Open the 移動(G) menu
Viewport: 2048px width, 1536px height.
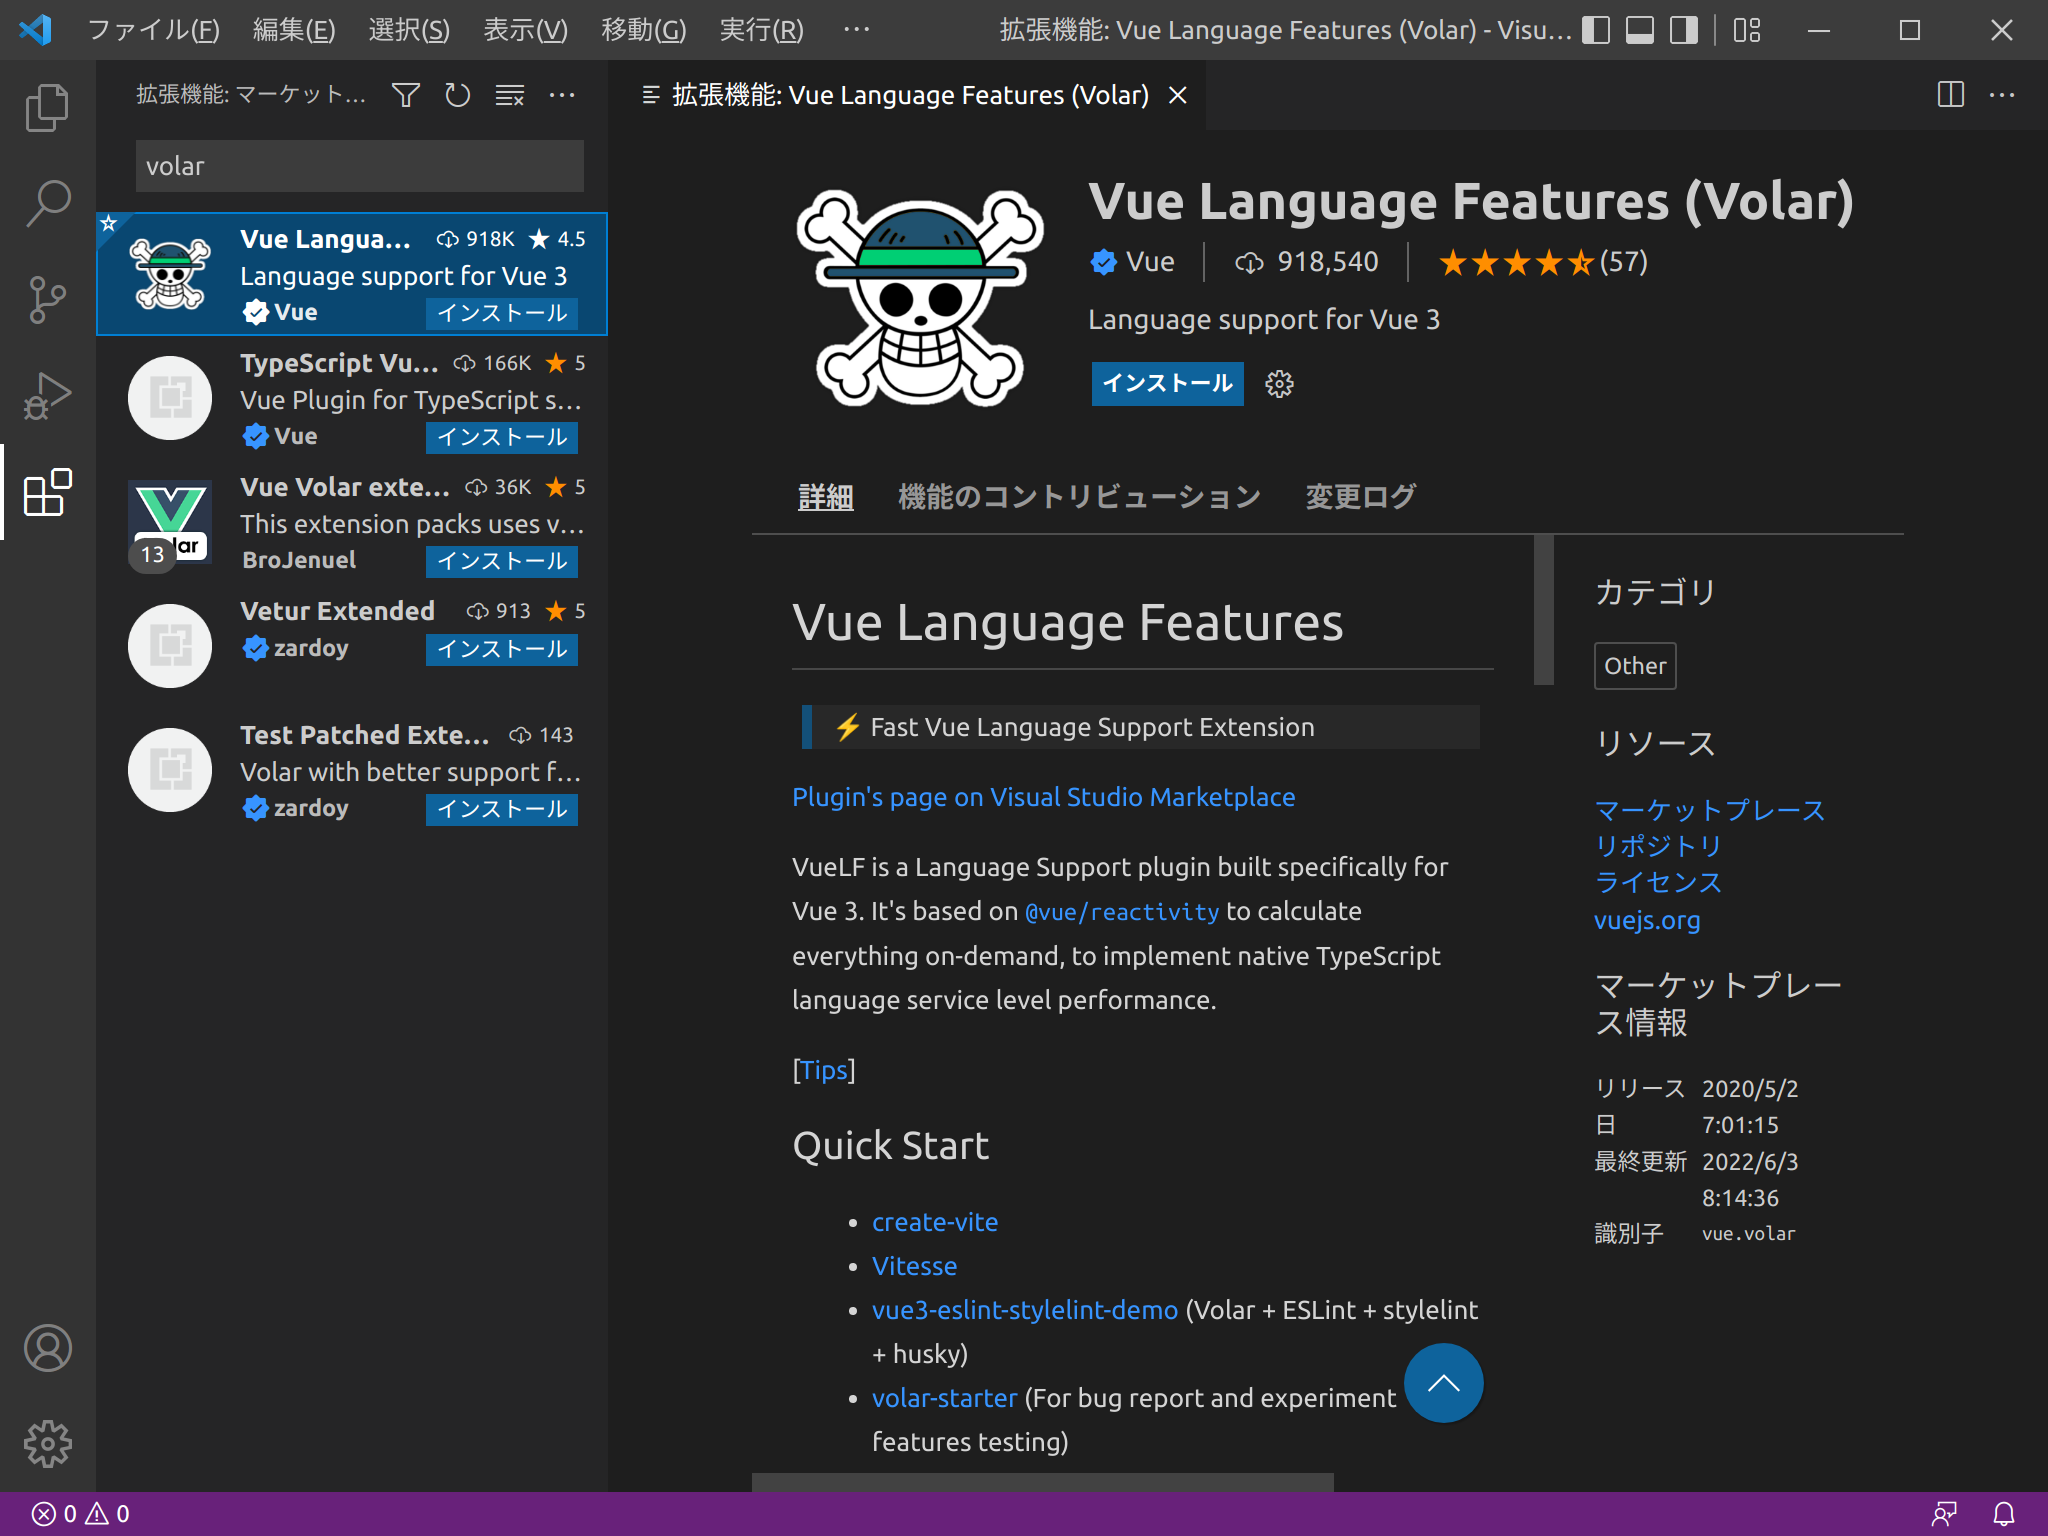coord(643,30)
